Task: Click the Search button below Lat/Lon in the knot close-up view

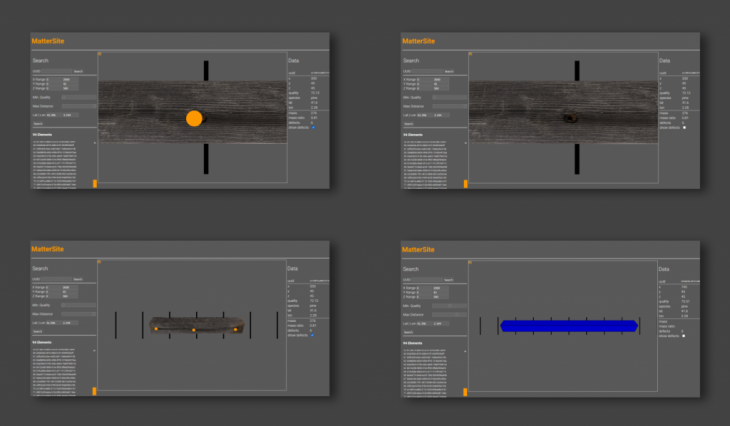Action: [409, 124]
